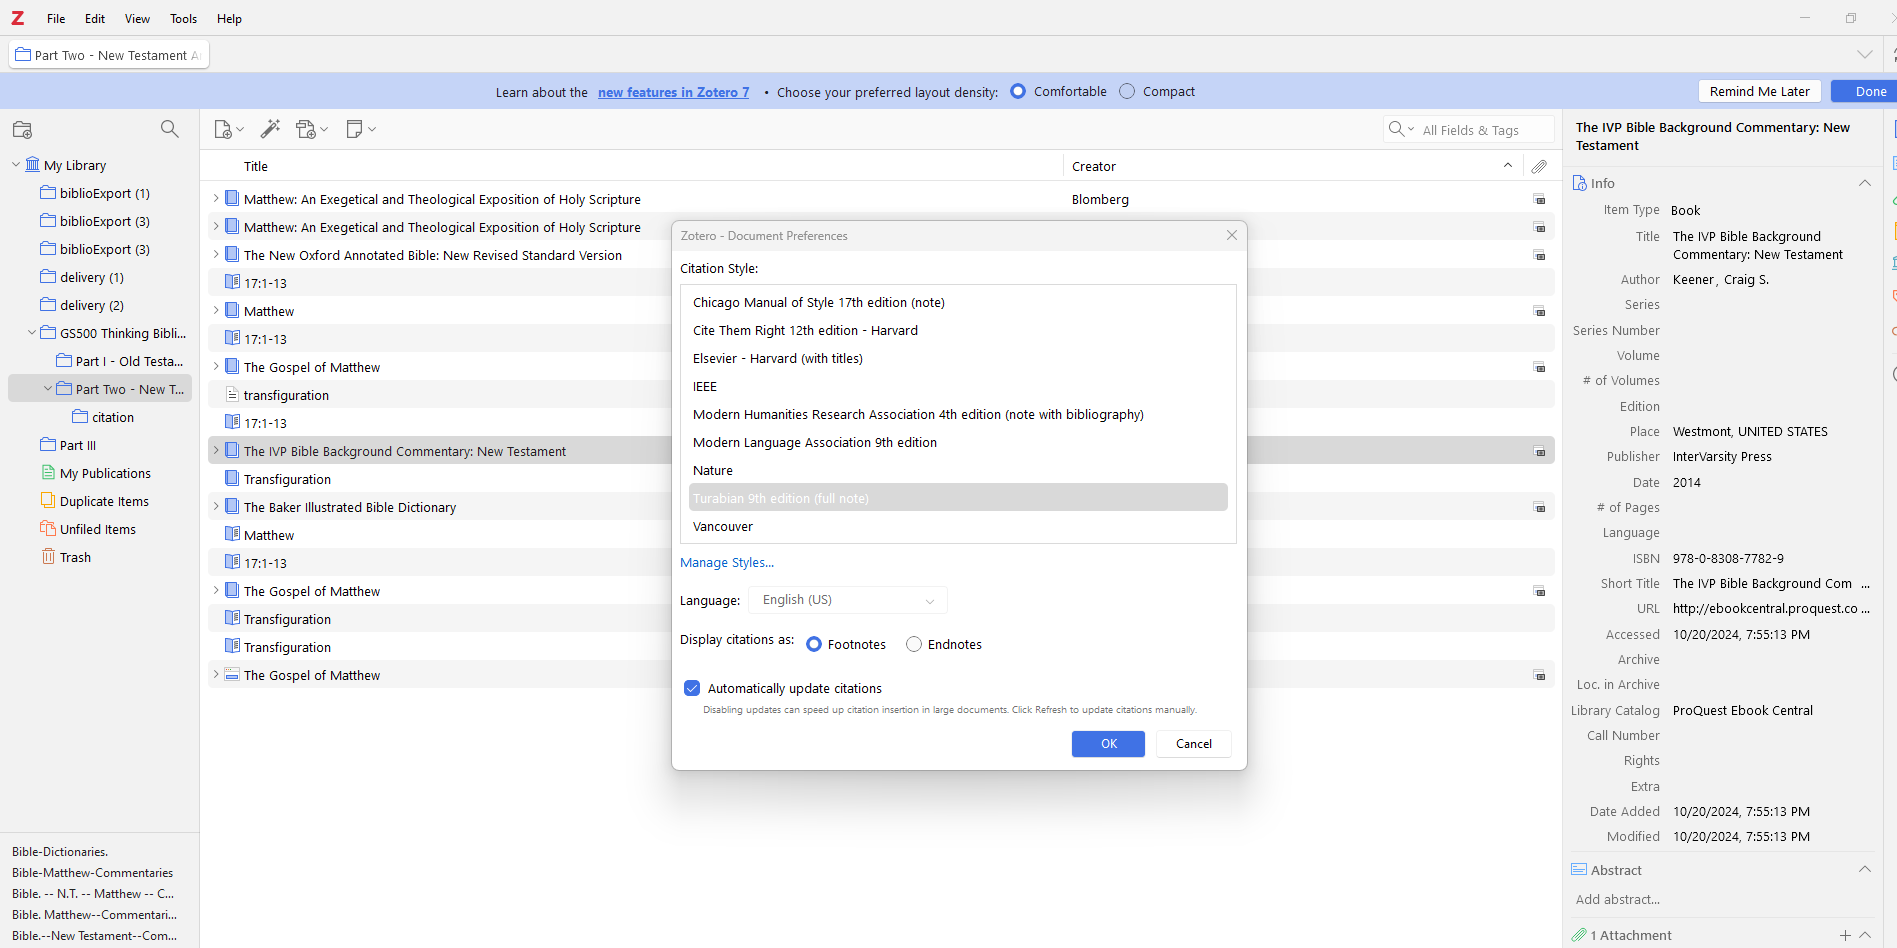
Task: Select the IEEE citation style
Action: click(x=958, y=386)
